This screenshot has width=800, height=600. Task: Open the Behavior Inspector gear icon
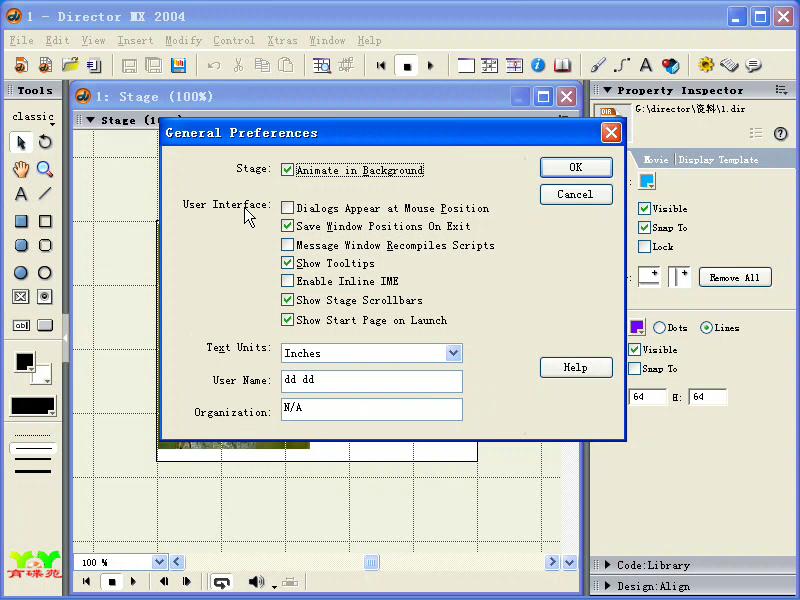coord(706,65)
